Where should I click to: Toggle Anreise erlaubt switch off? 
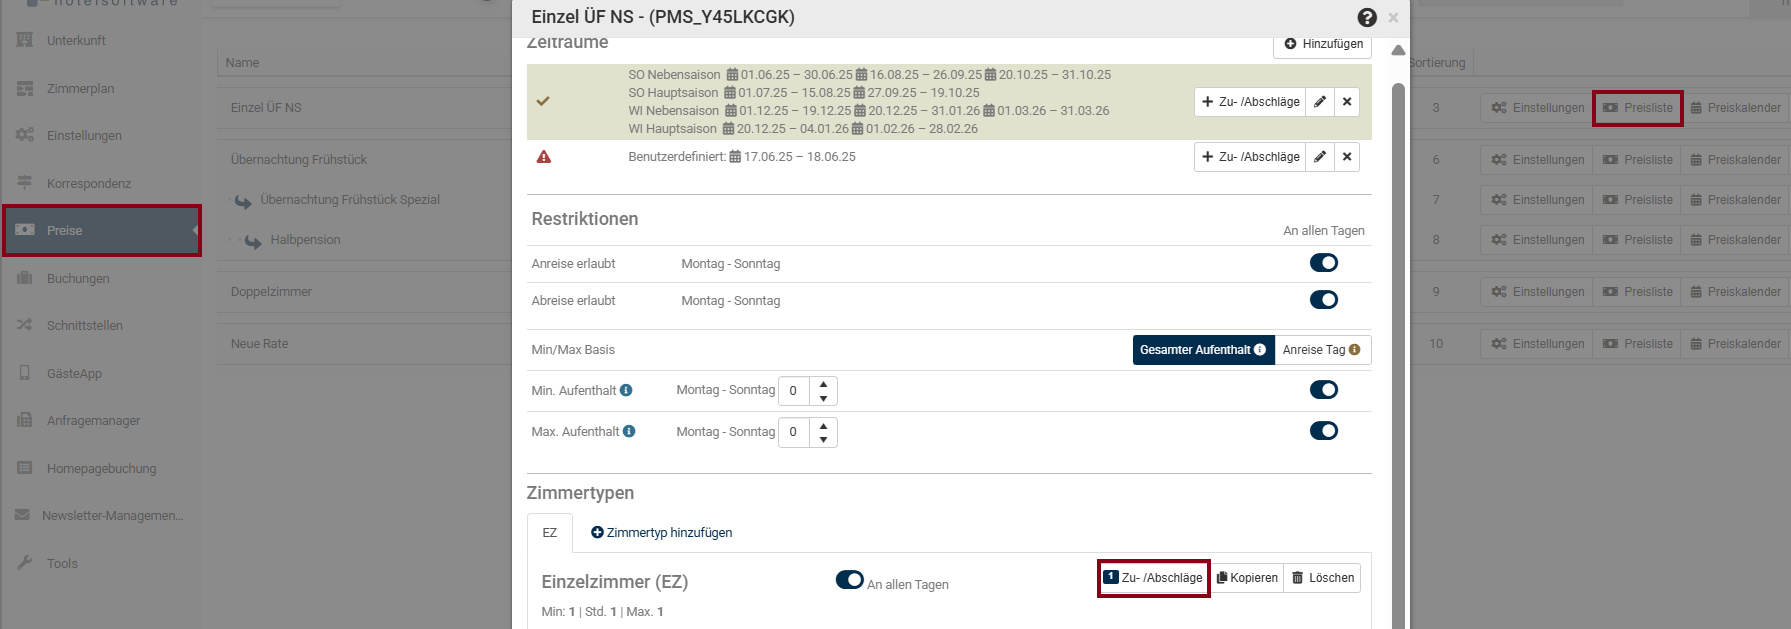(x=1323, y=263)
